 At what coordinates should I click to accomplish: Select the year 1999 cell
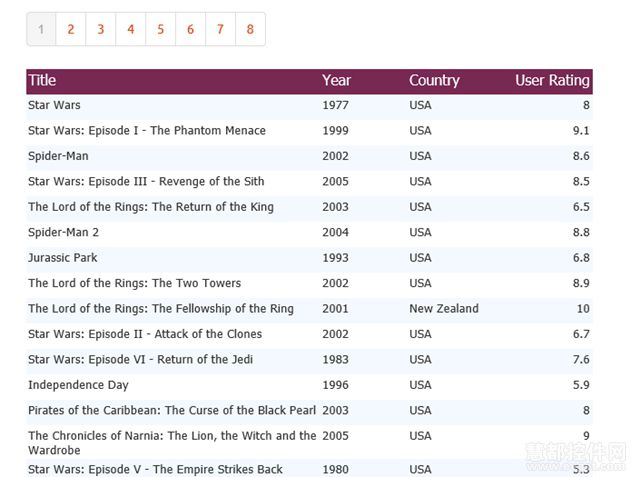(x=336, y=131)
